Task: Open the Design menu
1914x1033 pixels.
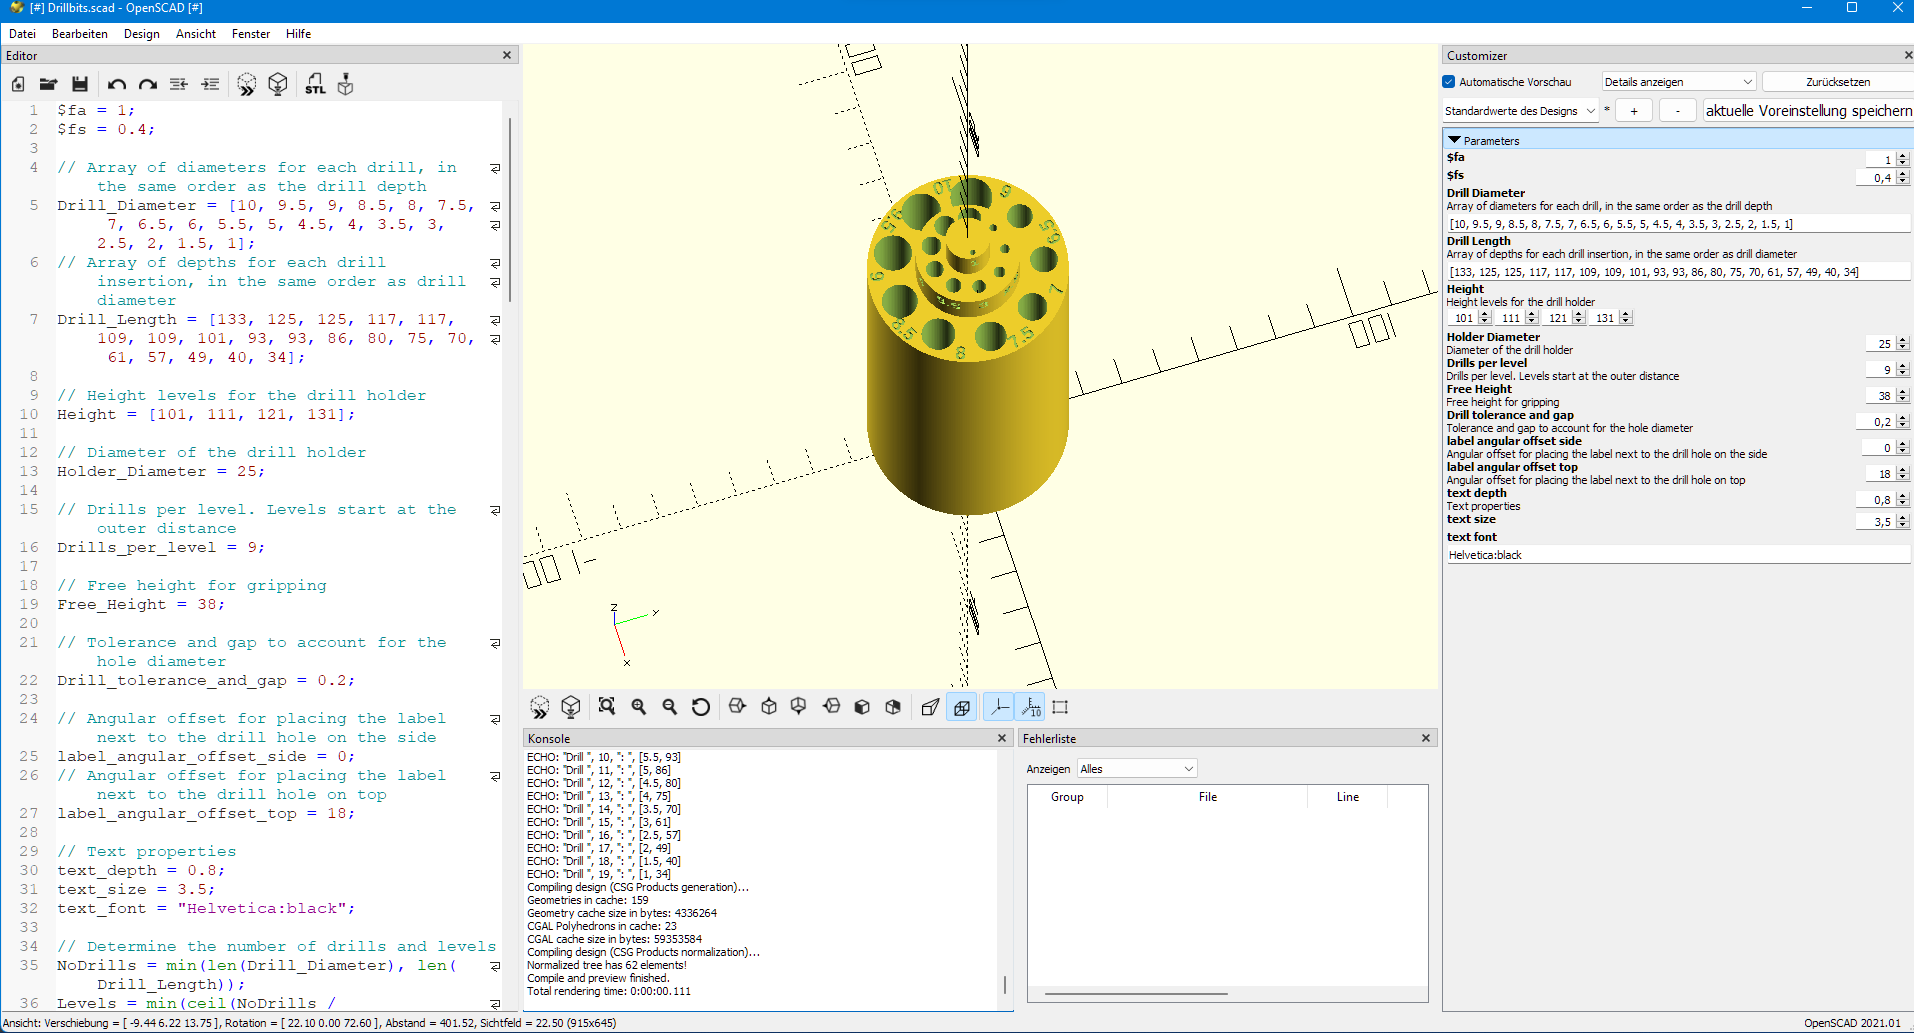Action: tap(141, 34)
